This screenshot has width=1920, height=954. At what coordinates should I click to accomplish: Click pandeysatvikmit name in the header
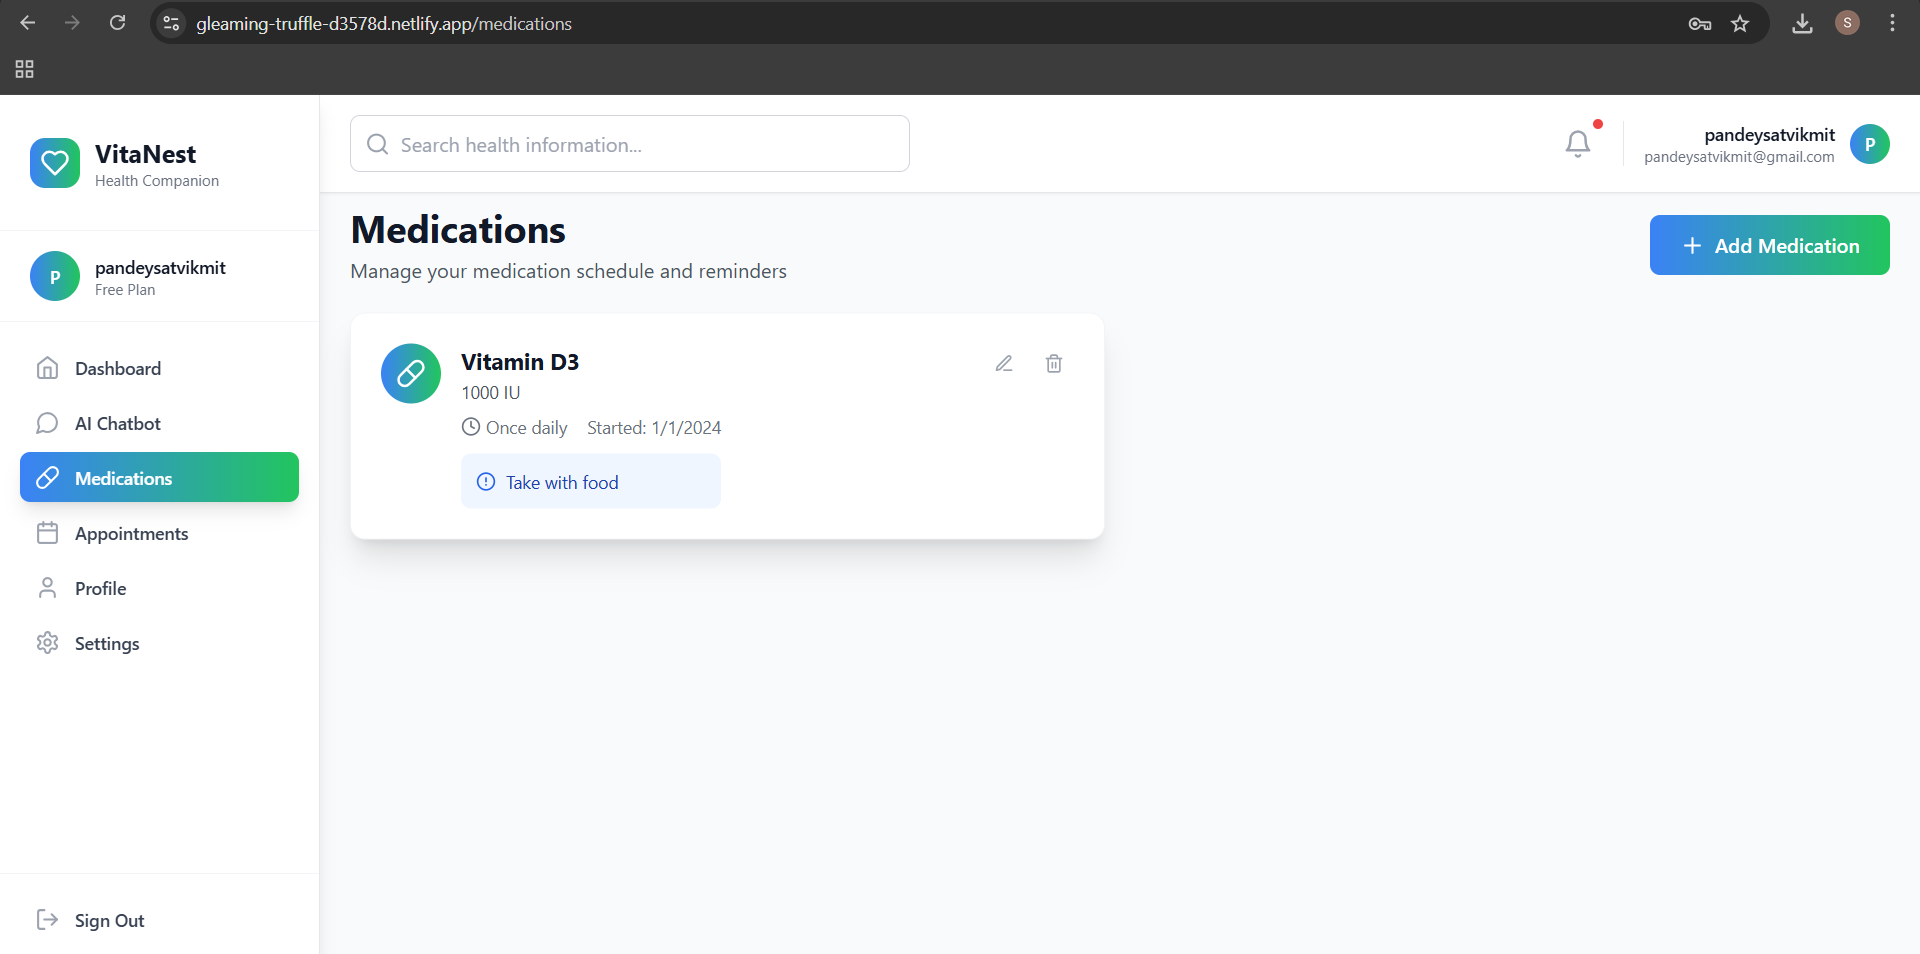point(1770,134)
